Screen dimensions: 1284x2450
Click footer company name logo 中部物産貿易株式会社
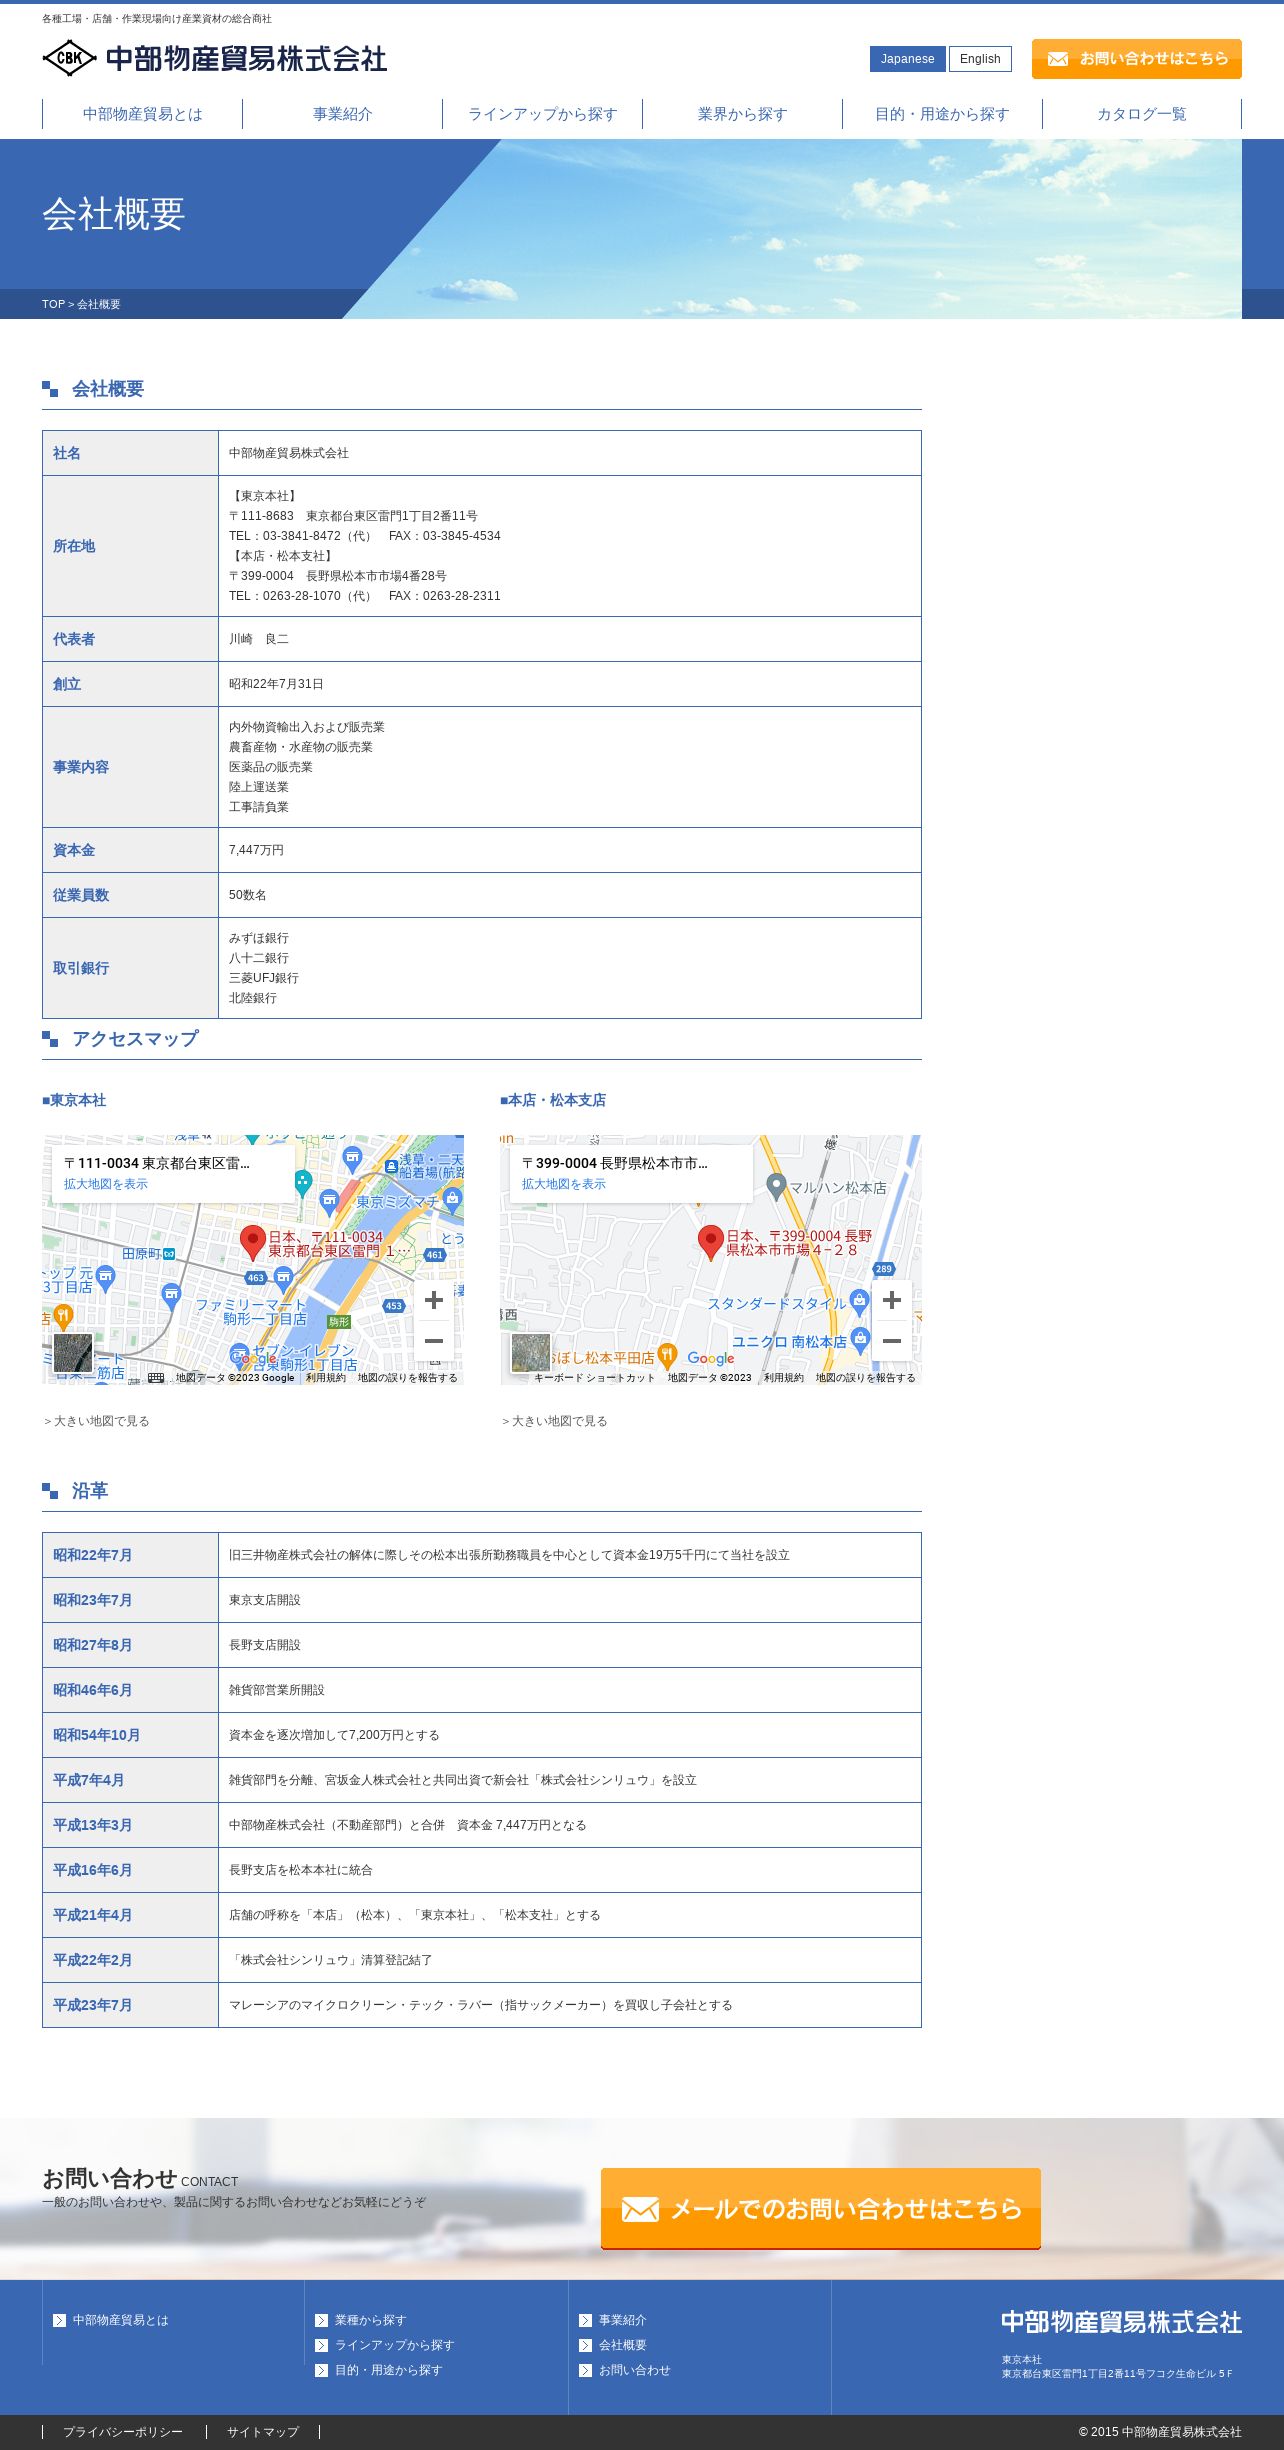click(1121, 2322)
